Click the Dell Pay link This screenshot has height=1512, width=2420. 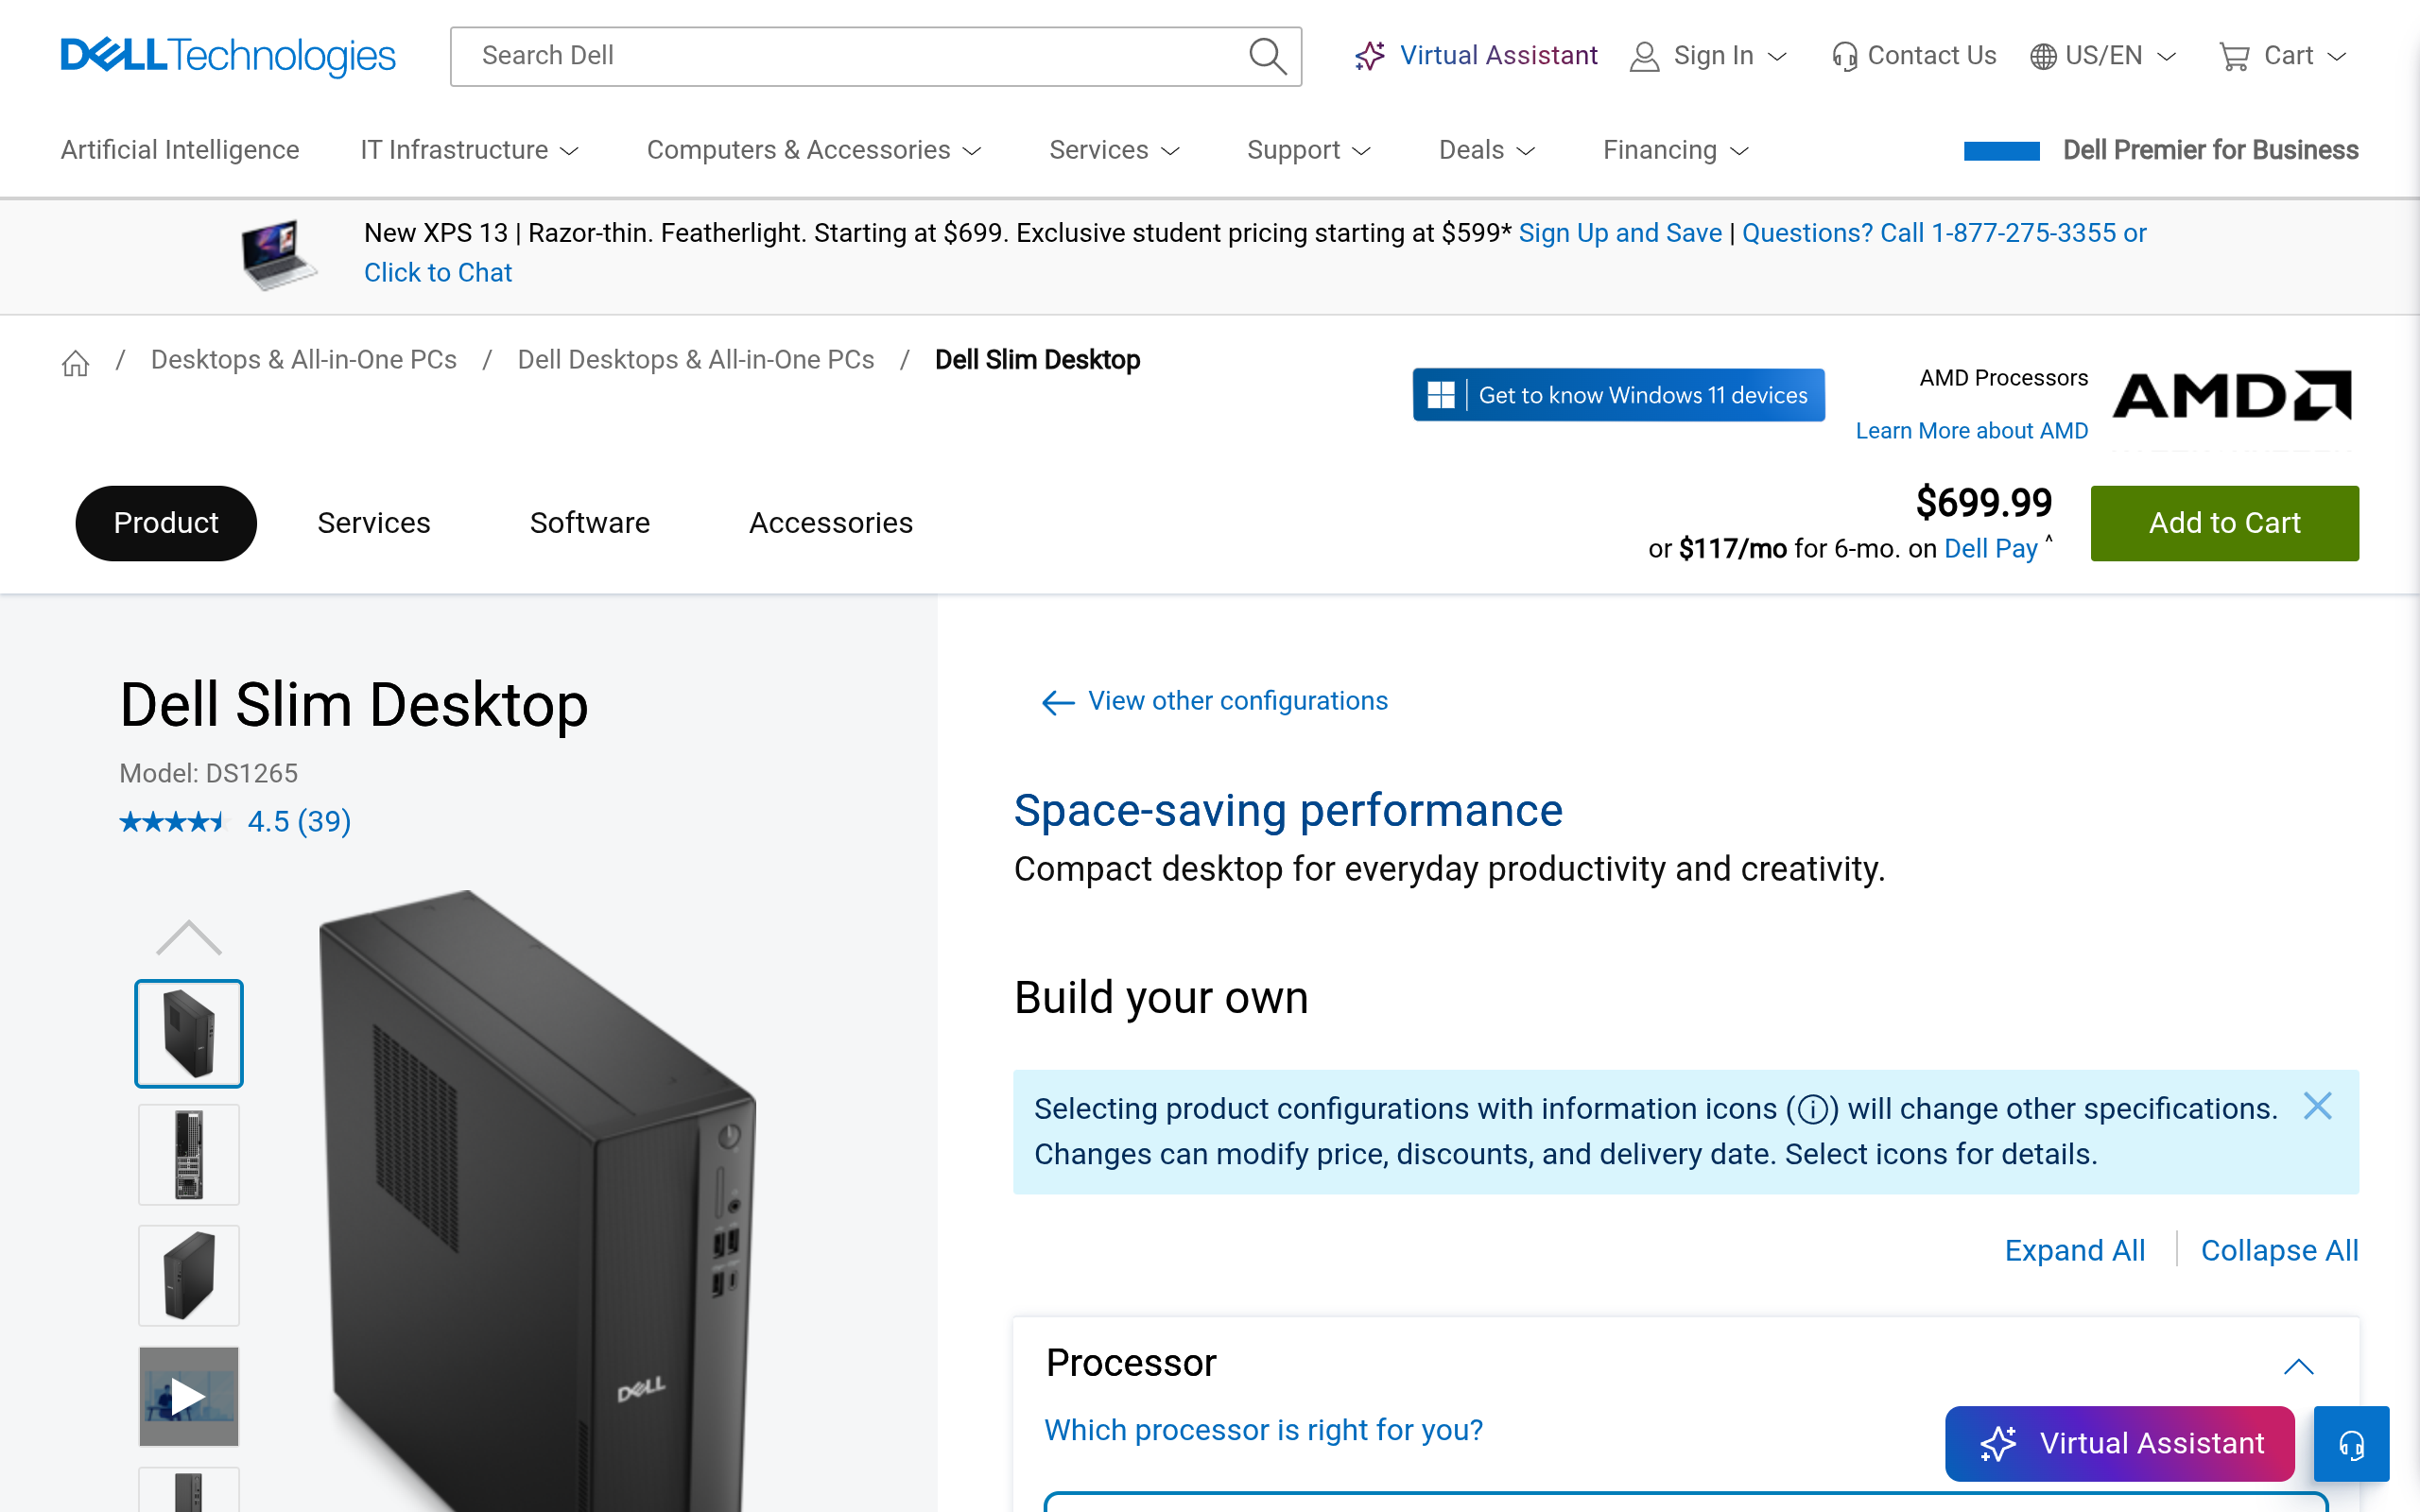tap(1990, 549)
